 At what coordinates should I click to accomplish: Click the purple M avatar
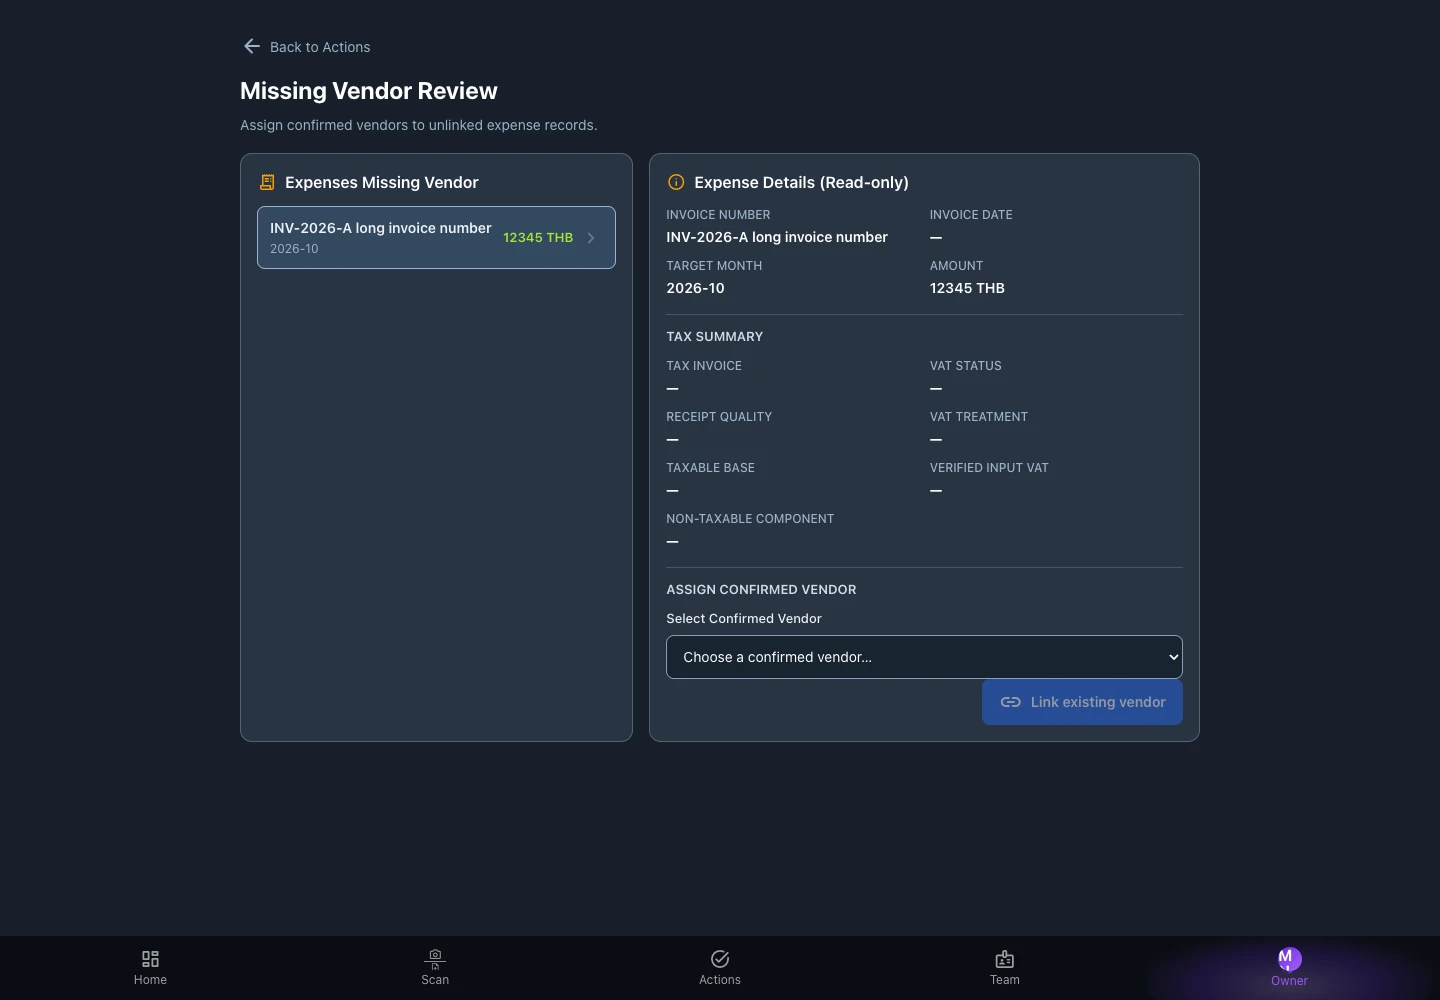point(1289,959)
